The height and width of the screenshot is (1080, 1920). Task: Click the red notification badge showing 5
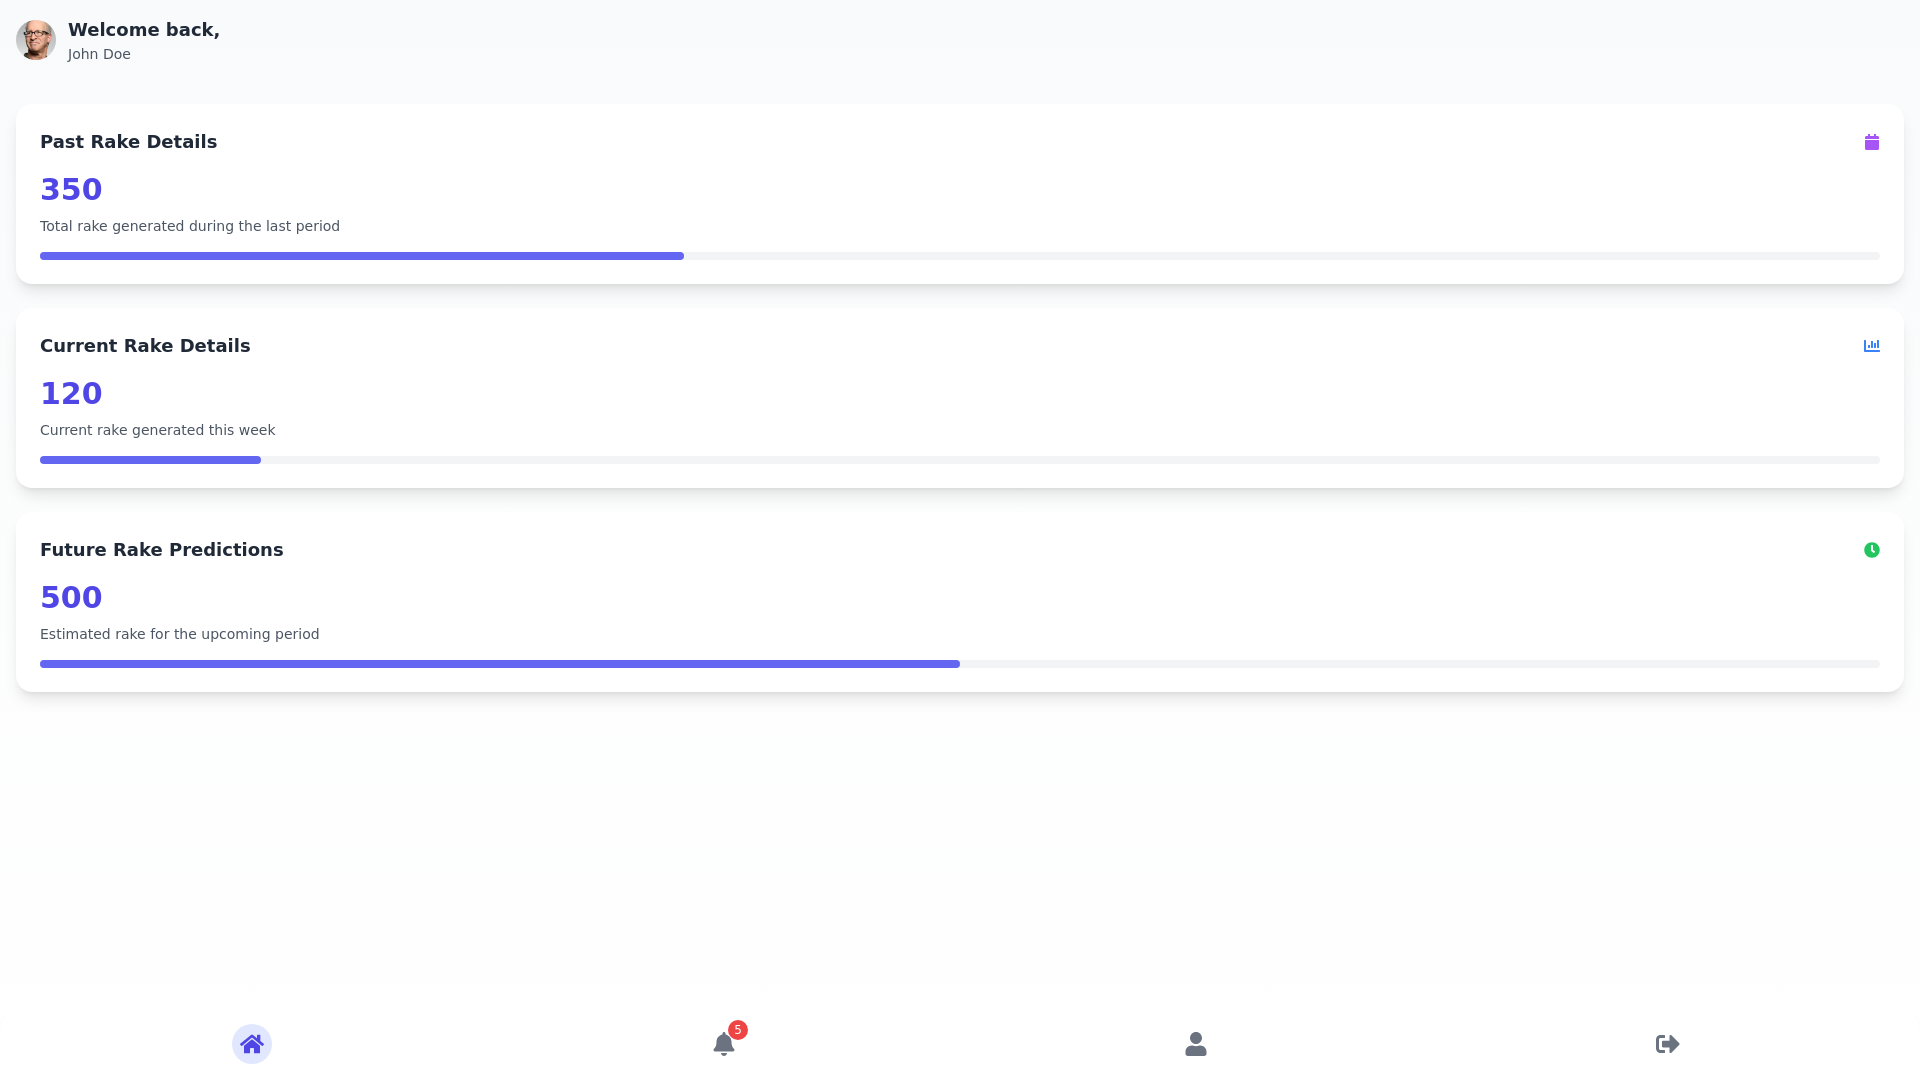coord(737,1029)
